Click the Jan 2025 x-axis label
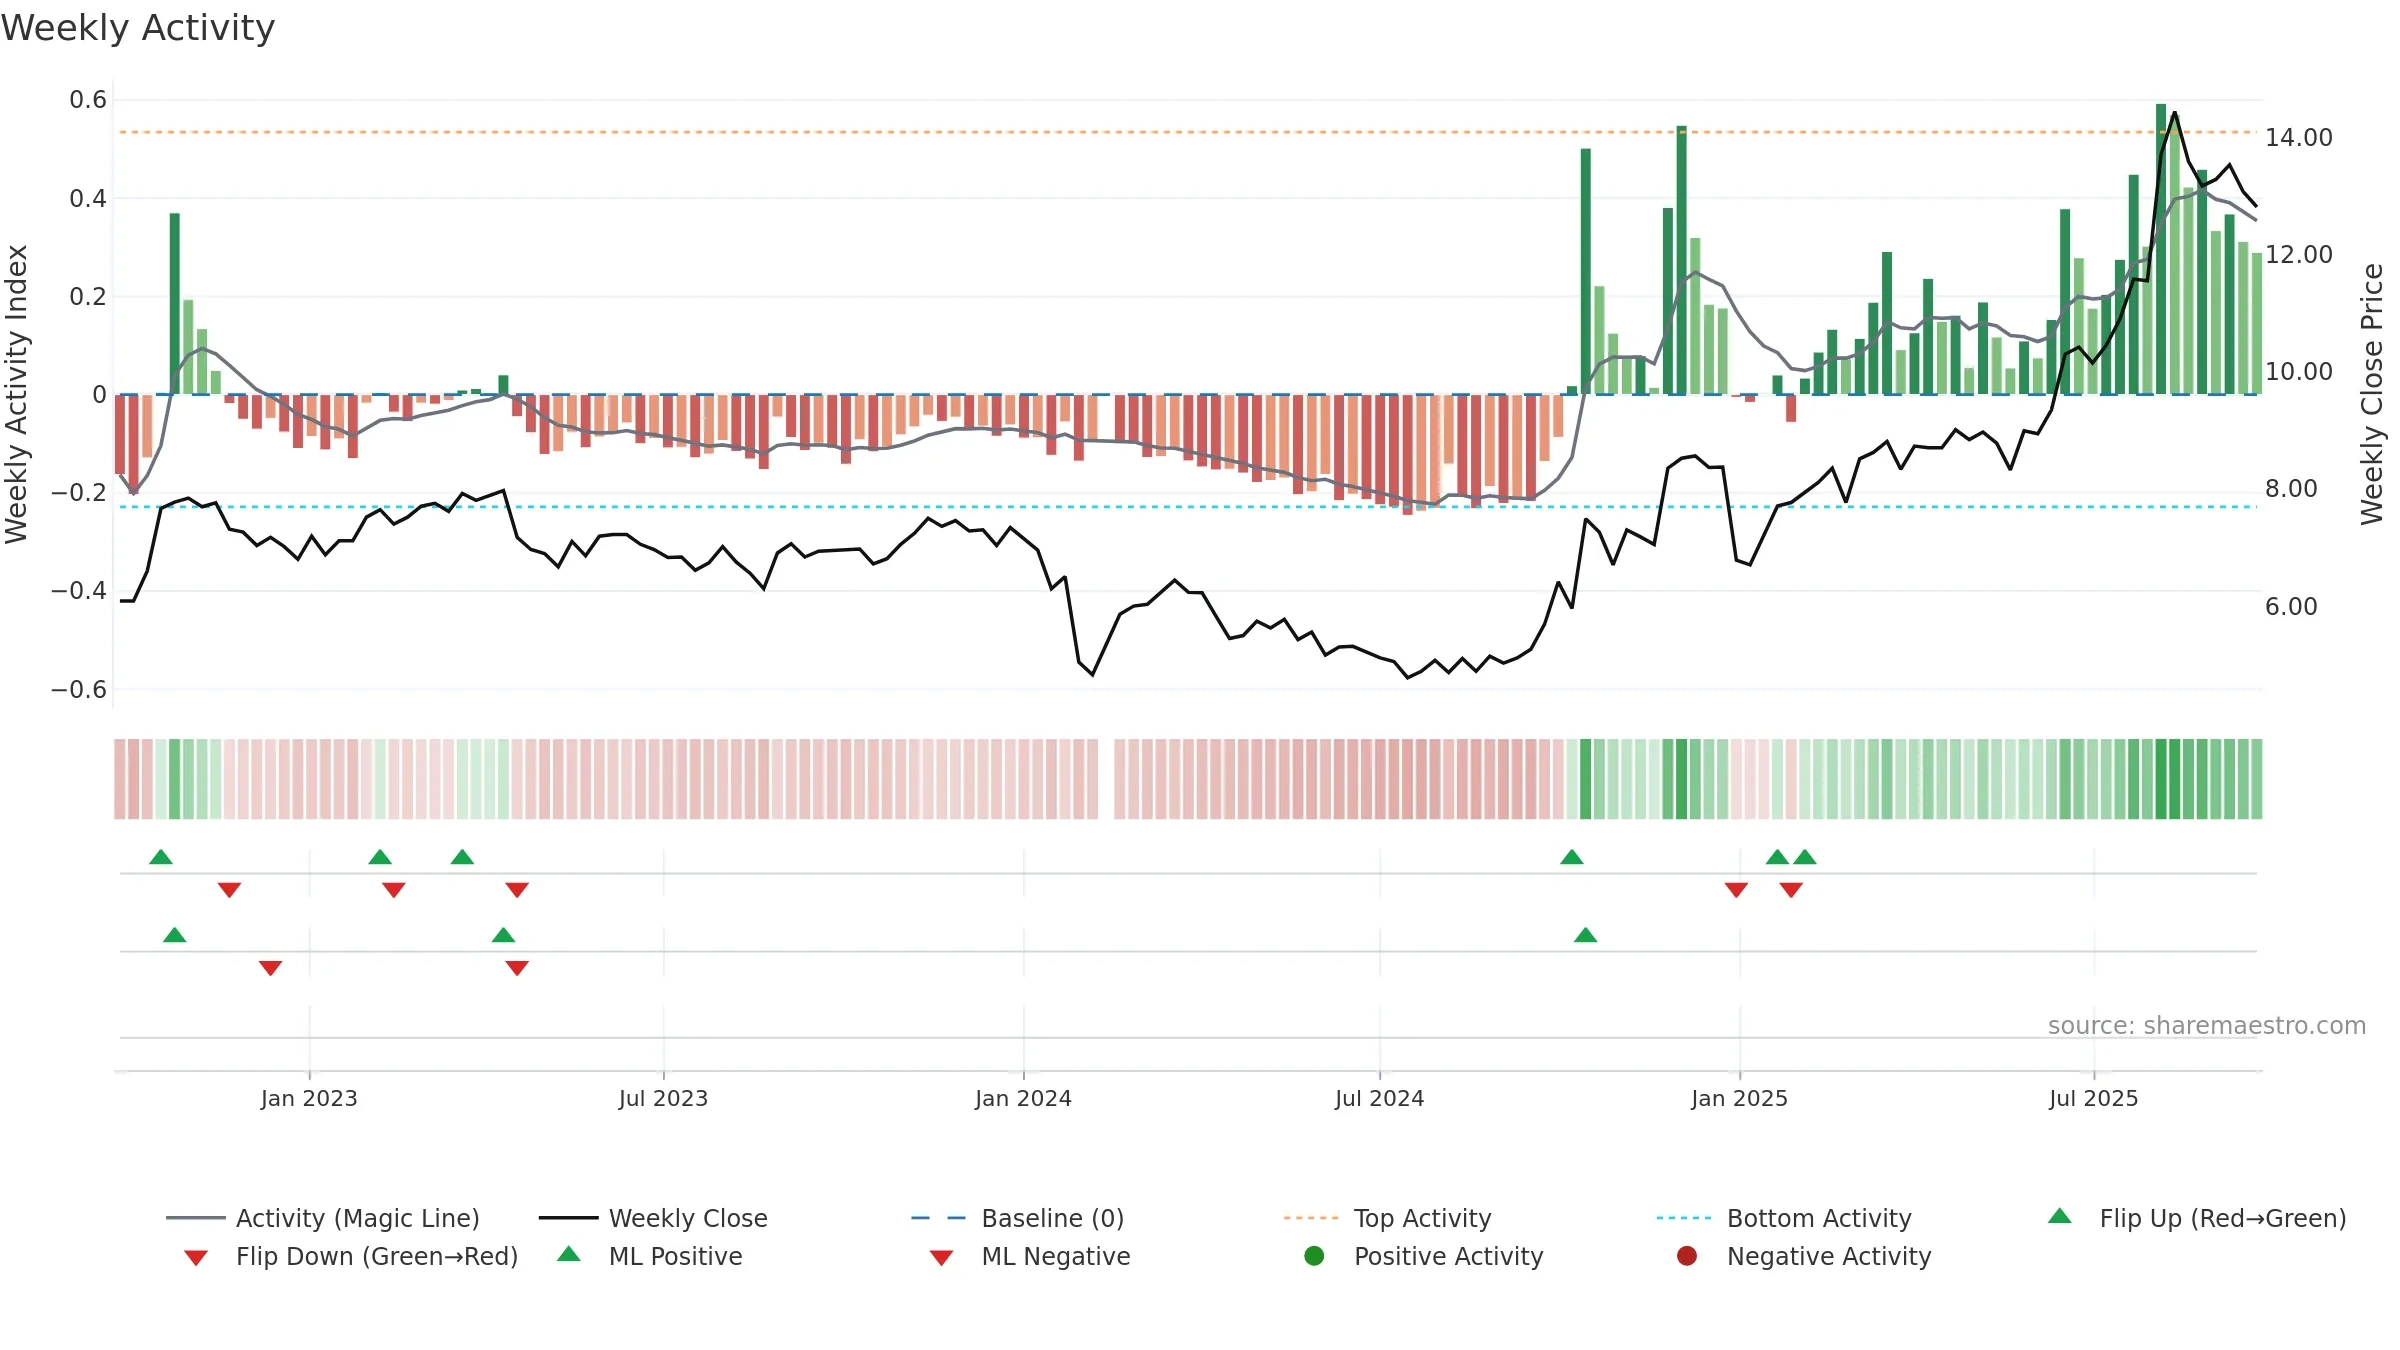Viewport: 2400px width, 1350px height. click(1739, 1098)
